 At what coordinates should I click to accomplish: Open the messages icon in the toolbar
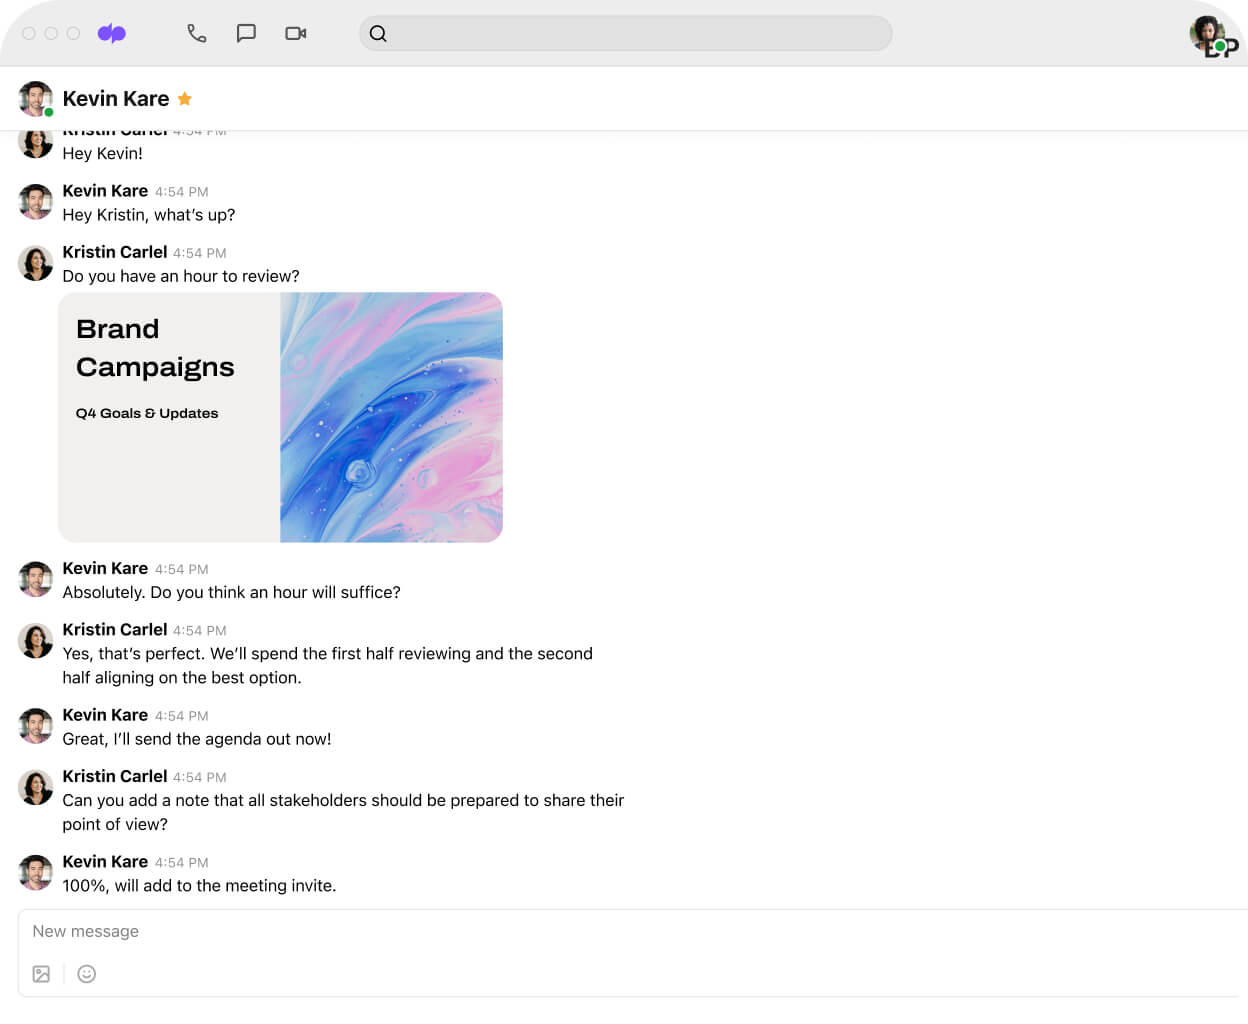[246, 33]
